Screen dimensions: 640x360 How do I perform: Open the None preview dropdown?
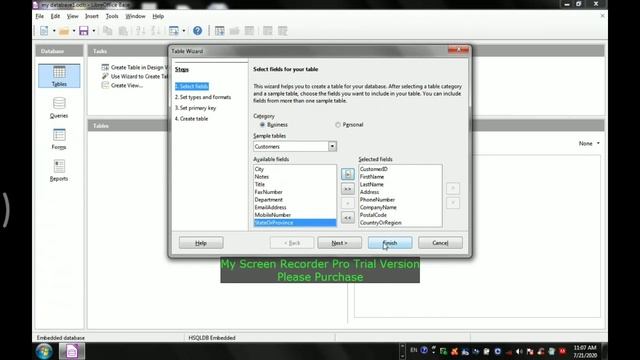(x=589, y=143)
